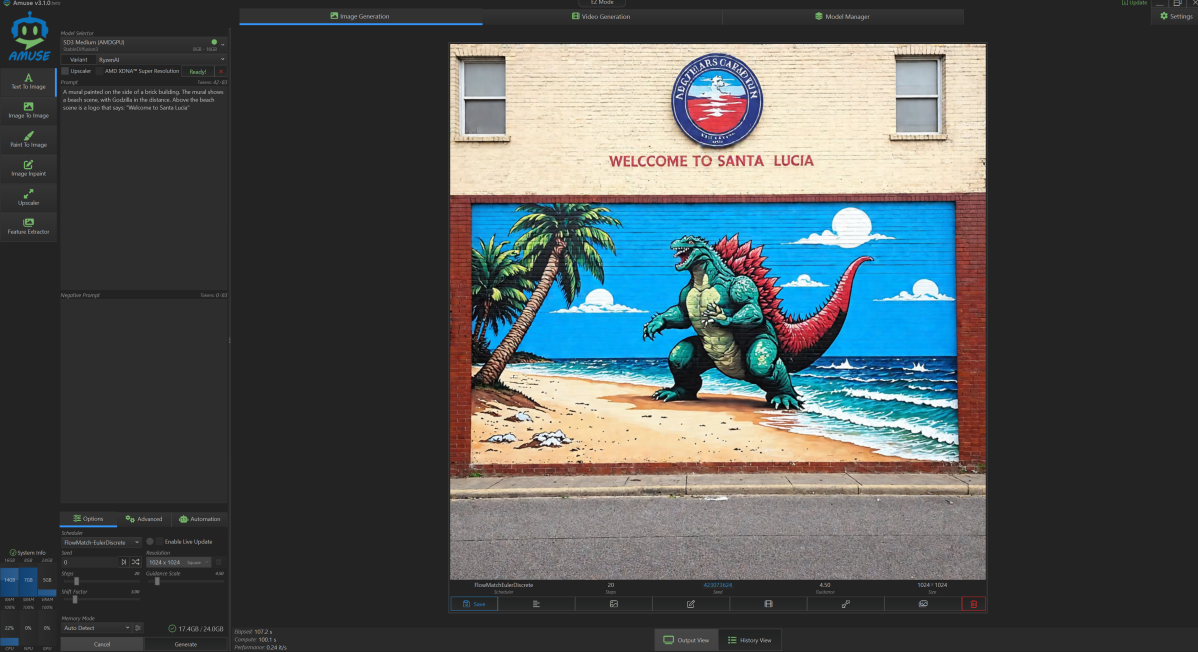1198x652 pixels.
Task: Open the Auto Detect memory mode dropdown
Action: (x=96, y=628)
